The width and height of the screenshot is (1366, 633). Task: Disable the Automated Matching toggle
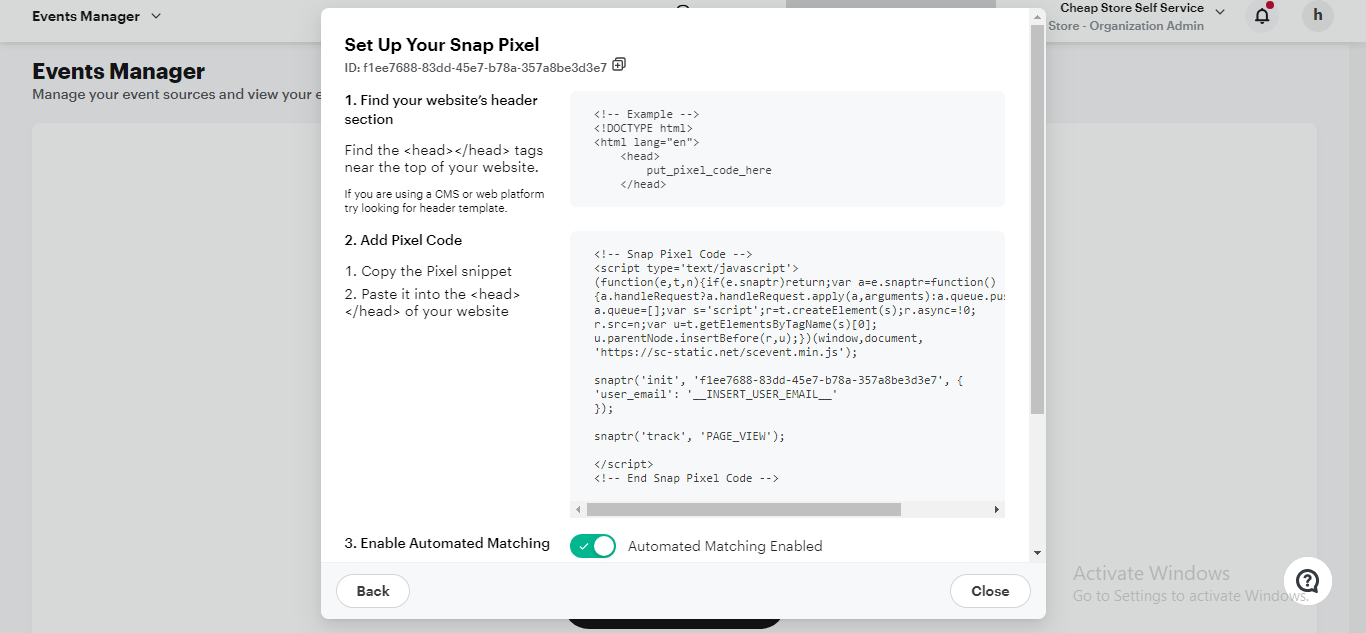pyautogui.click(x=593, y=546)
